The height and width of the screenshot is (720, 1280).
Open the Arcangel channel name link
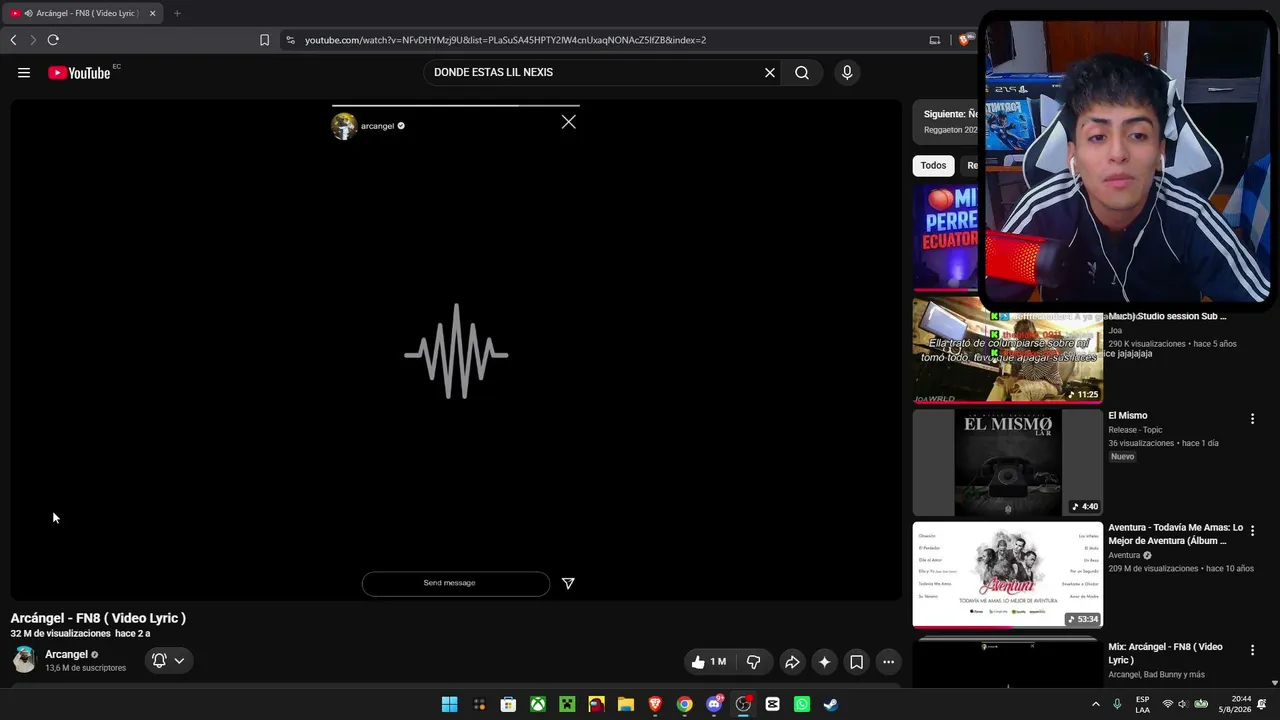click(x=67, y=654)
